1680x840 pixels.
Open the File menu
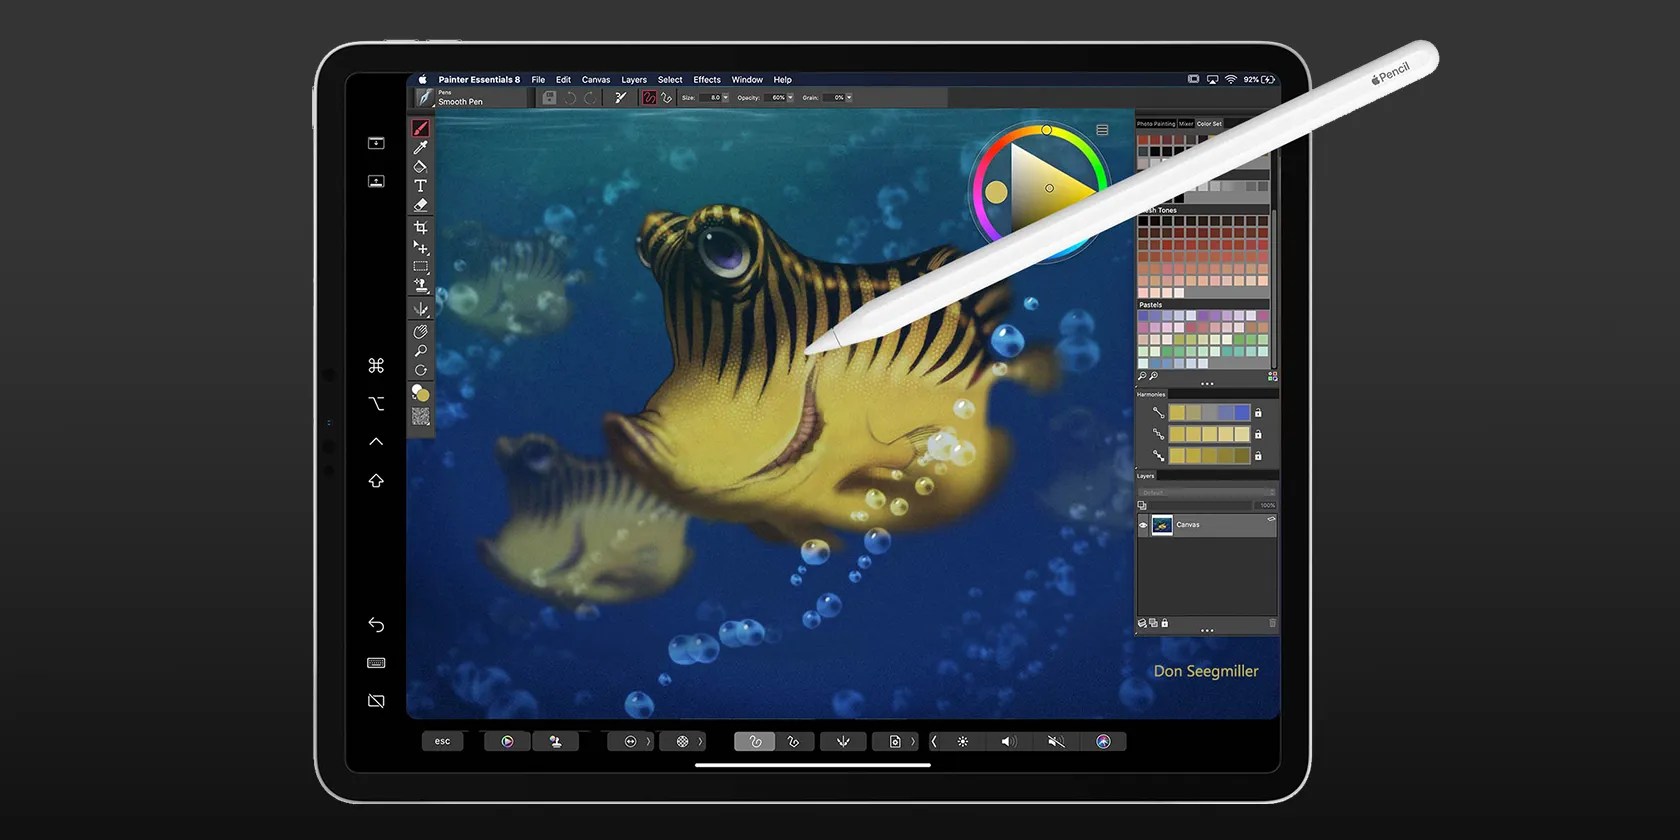(x=538, y=80)
